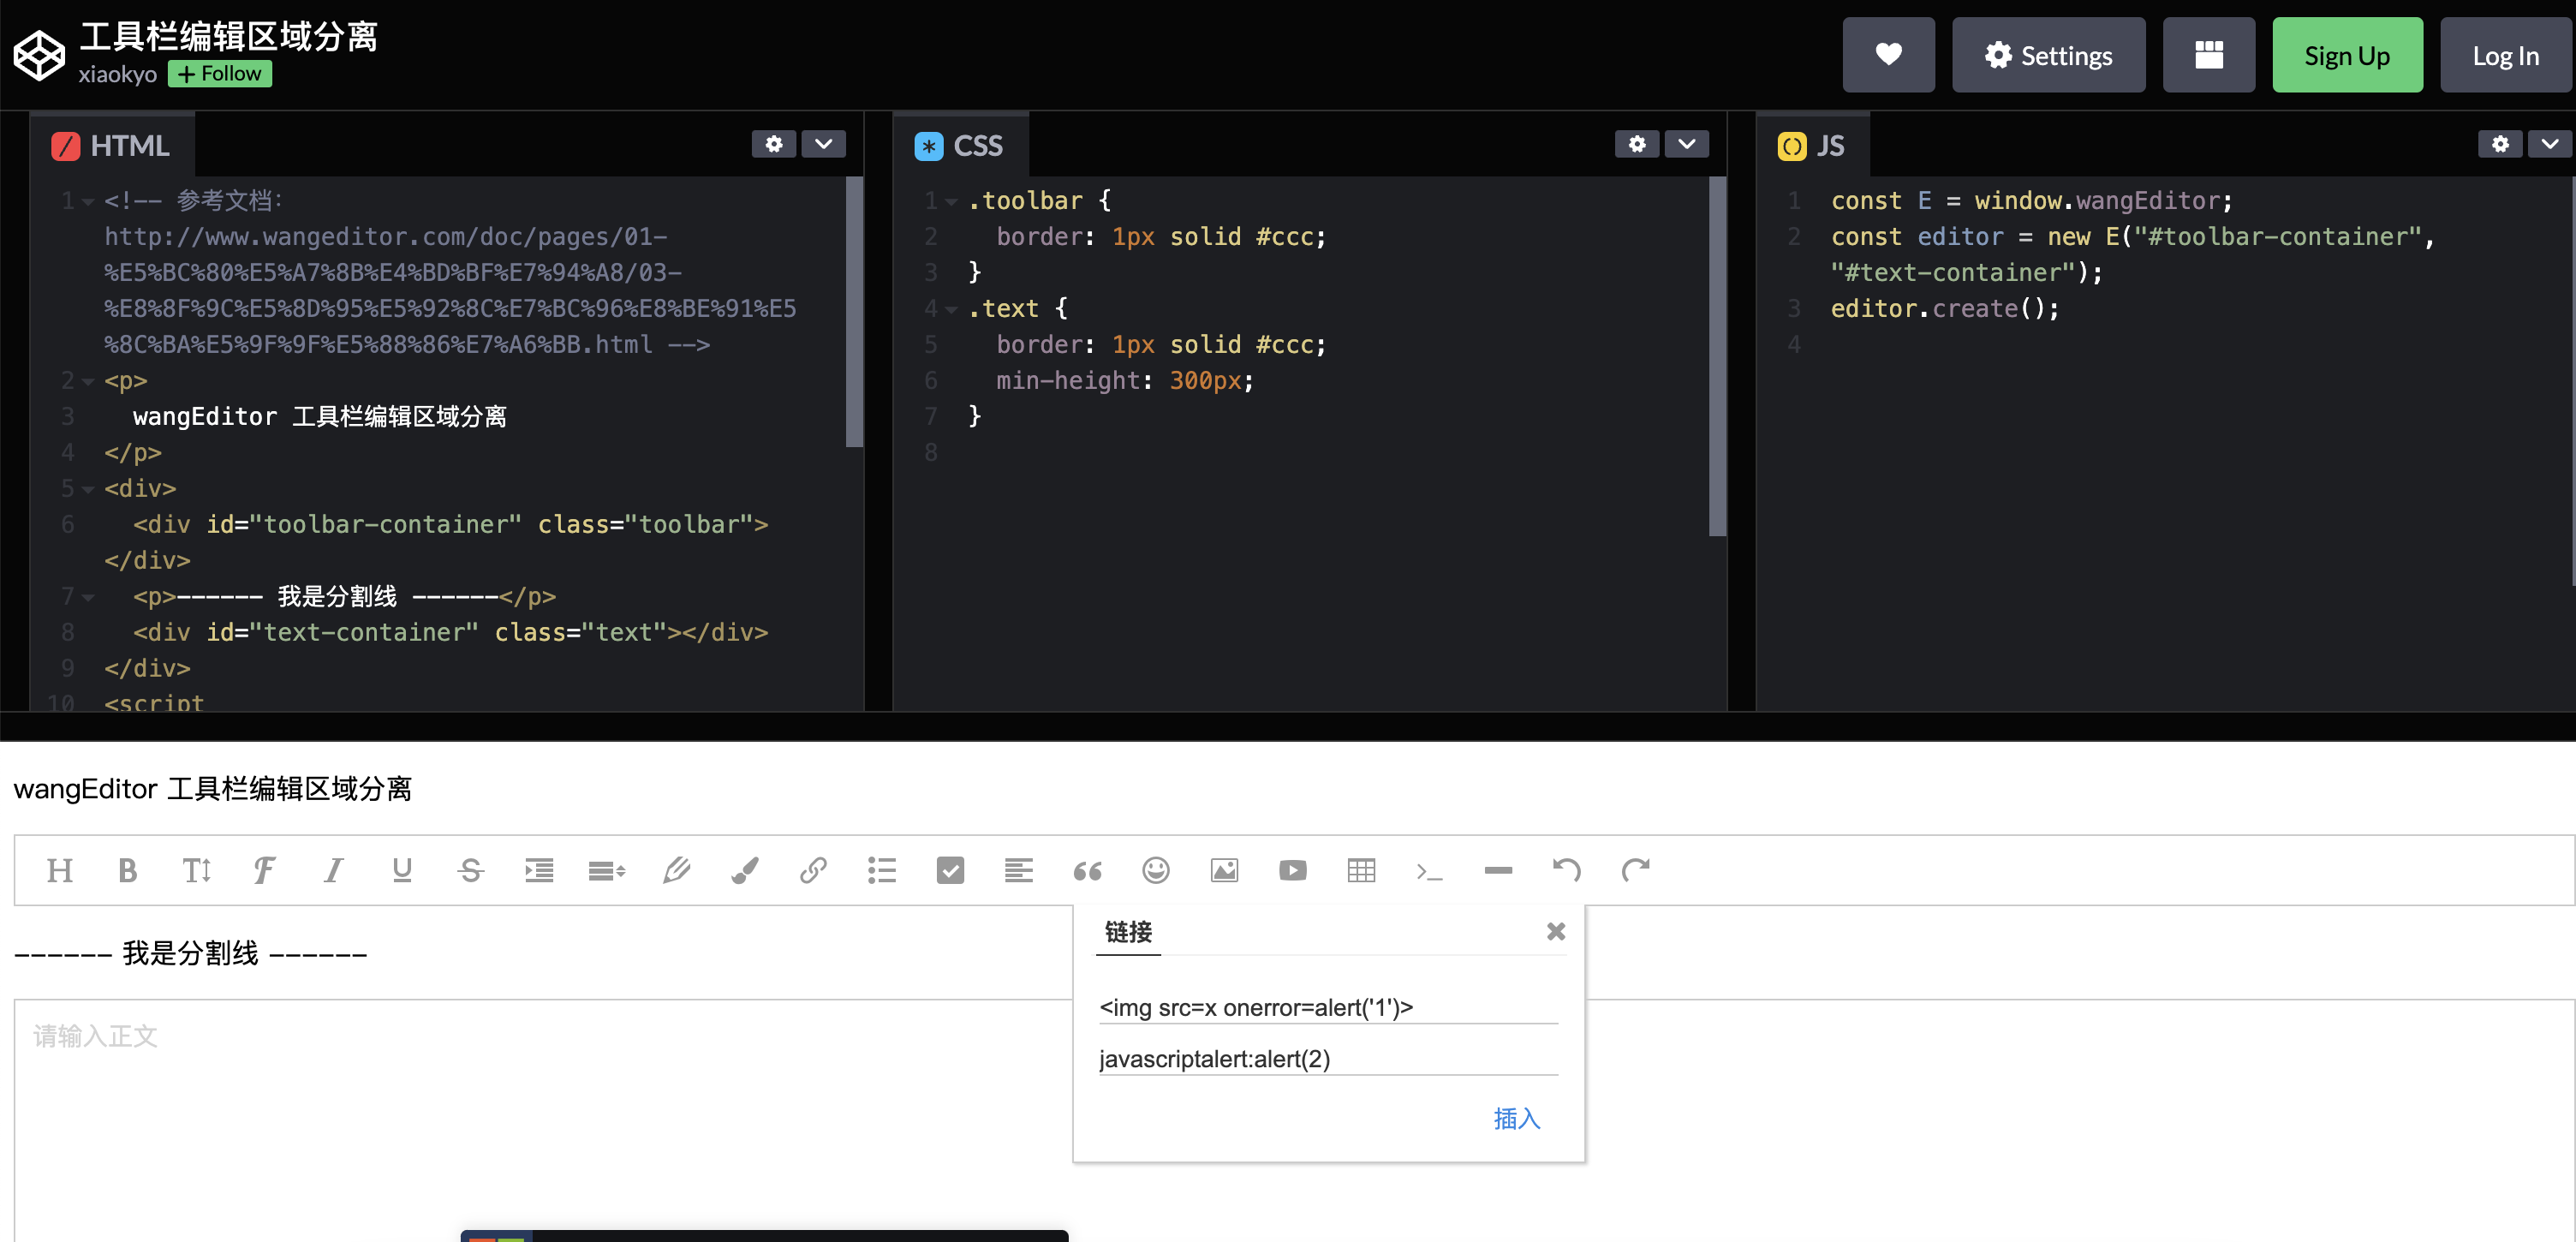Screen dimensions: 2576x1242
Task: Open the background color brush tool
Action: tap(745, 870)
